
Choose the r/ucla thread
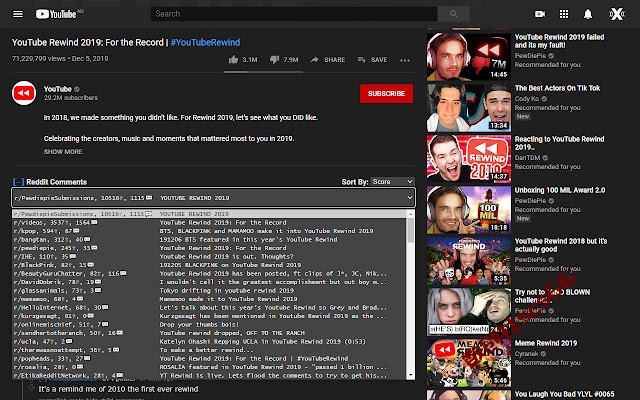[209, 342]
